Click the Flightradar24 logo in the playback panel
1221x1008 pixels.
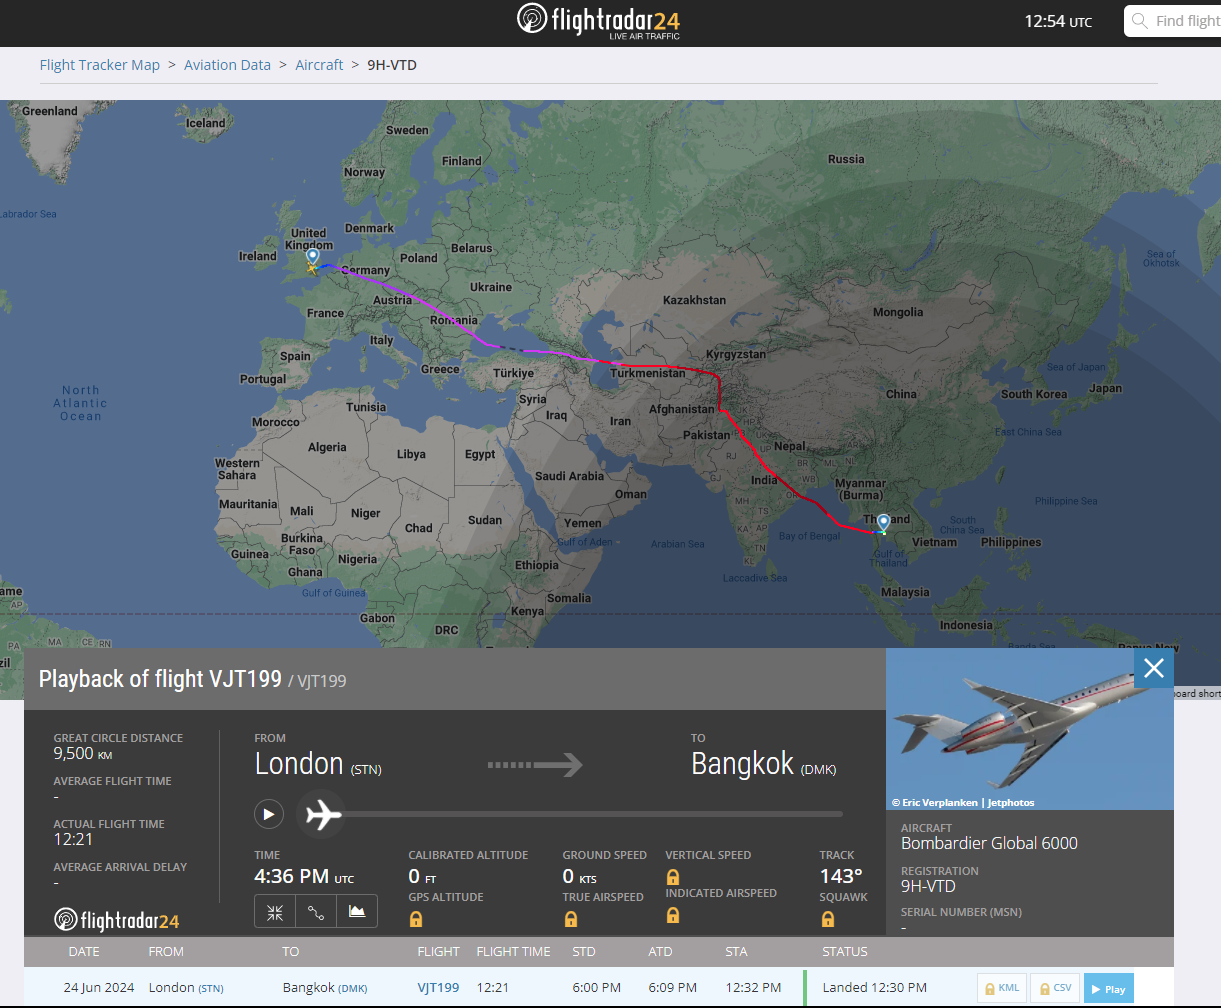pos(116,920)
